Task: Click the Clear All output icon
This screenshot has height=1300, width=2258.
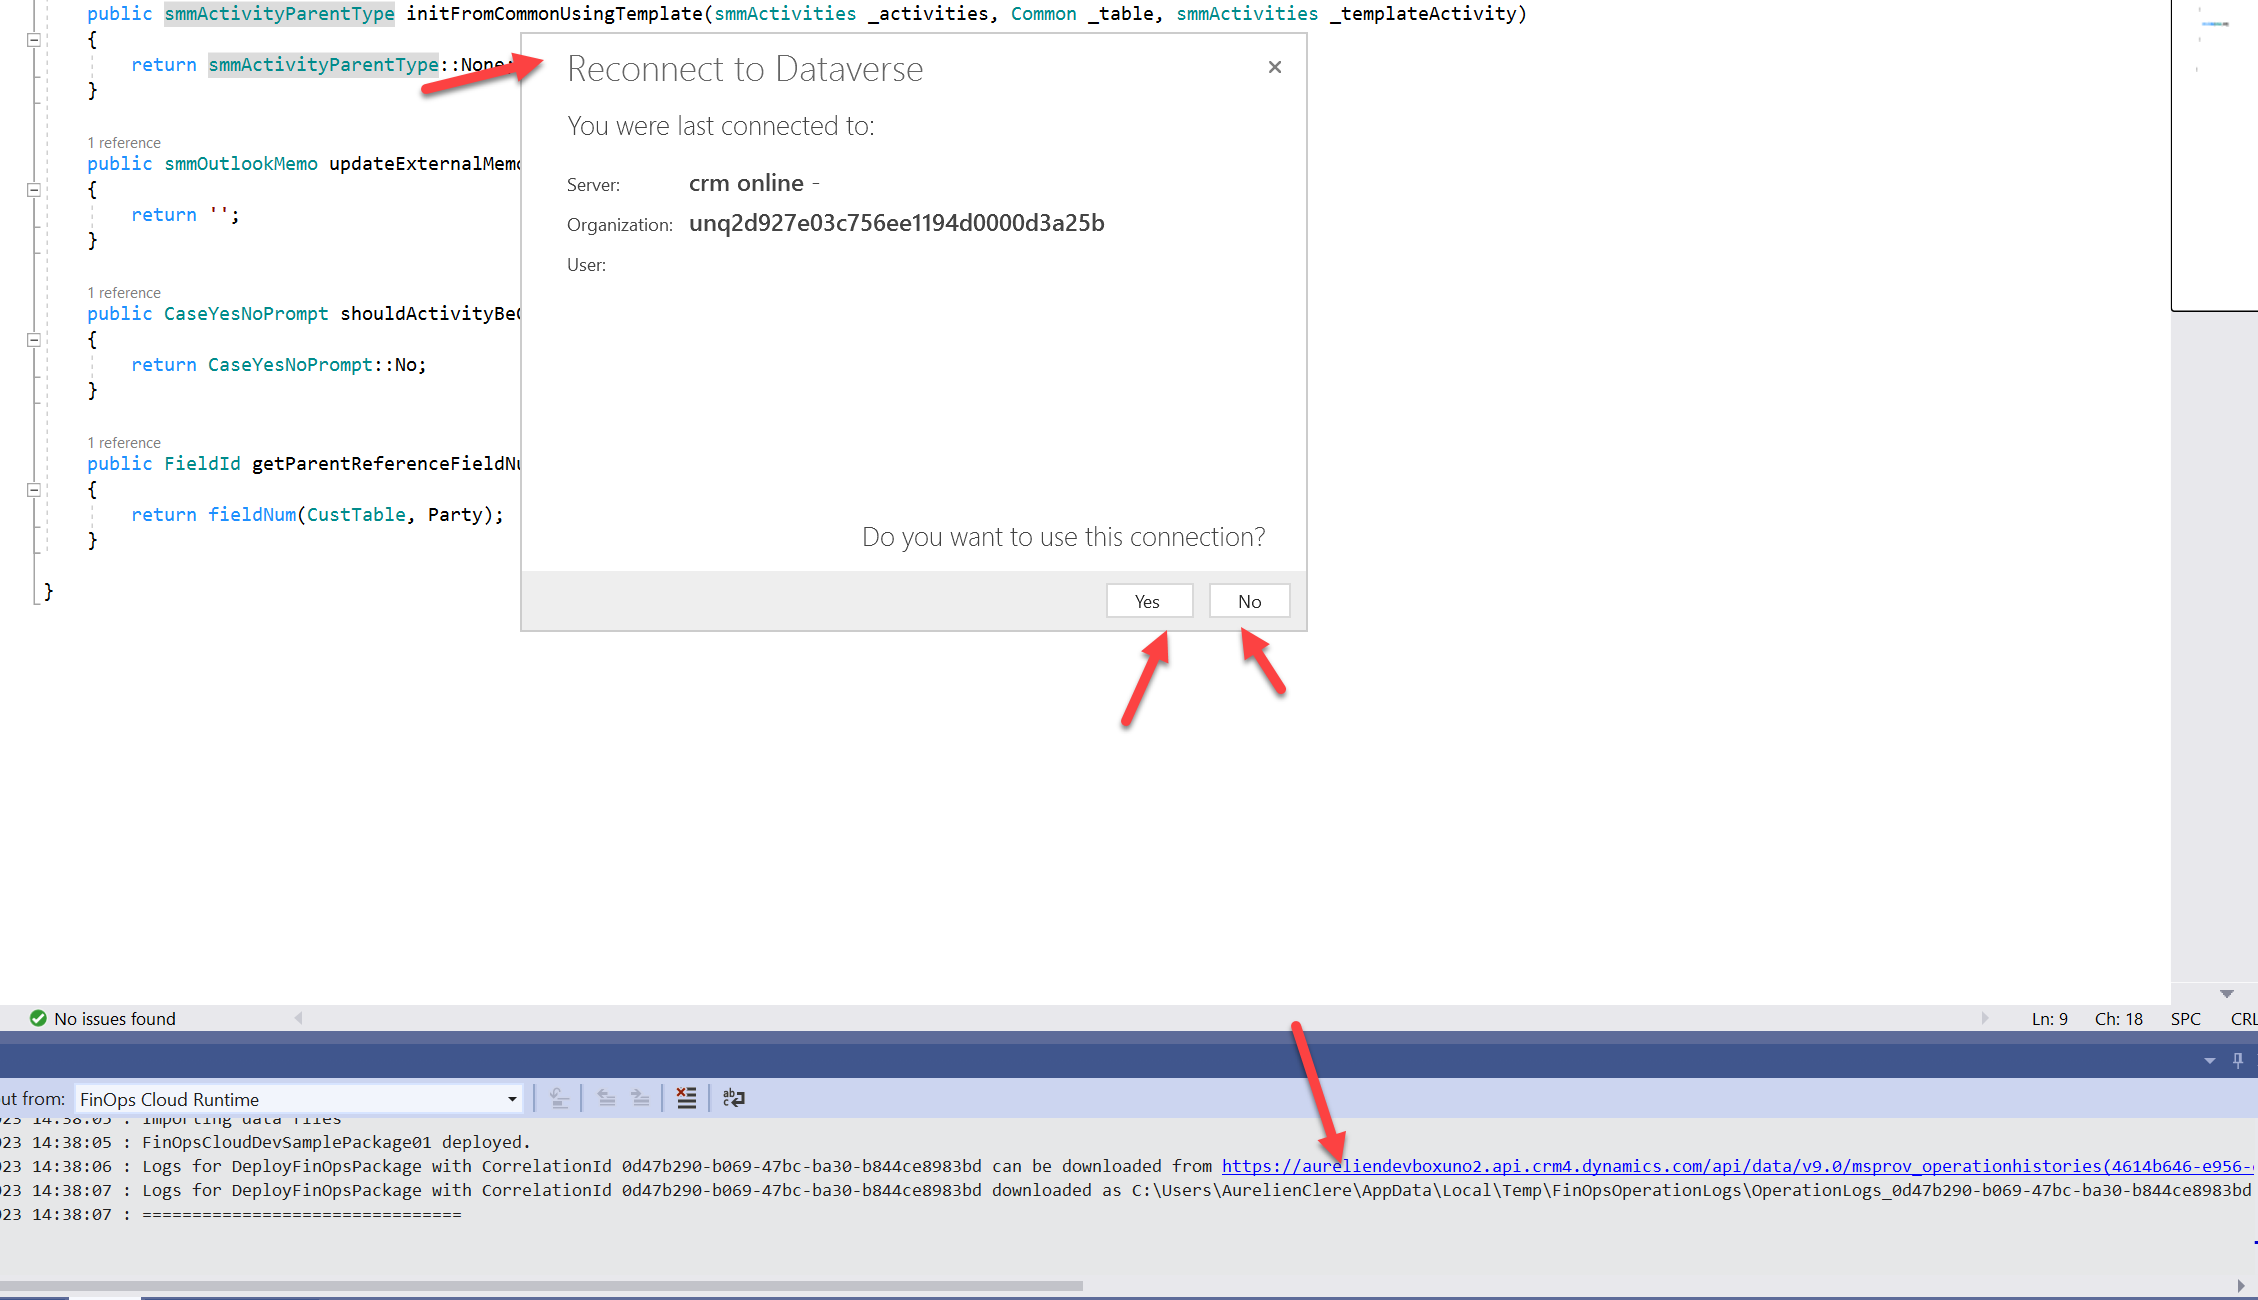Action: coord(686,1098)
